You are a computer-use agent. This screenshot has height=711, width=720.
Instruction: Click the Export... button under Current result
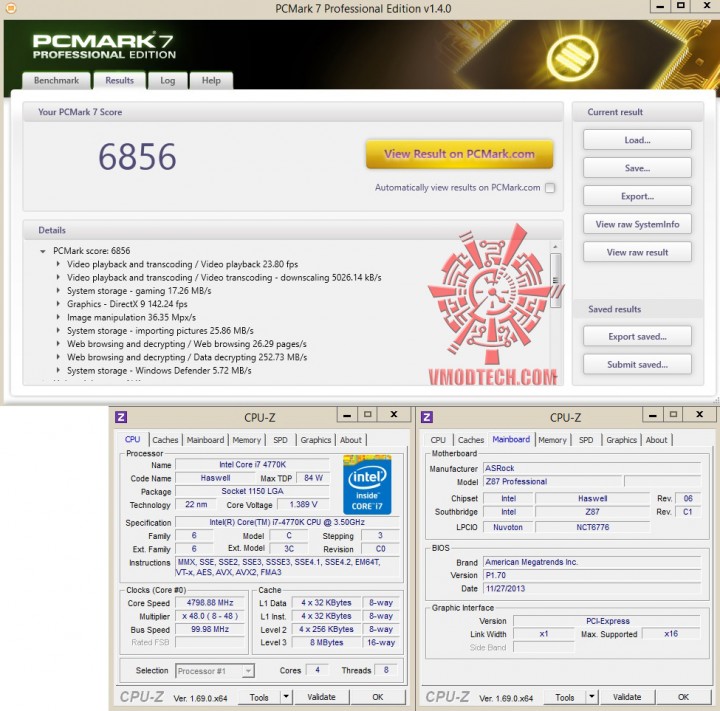(637, 196)
